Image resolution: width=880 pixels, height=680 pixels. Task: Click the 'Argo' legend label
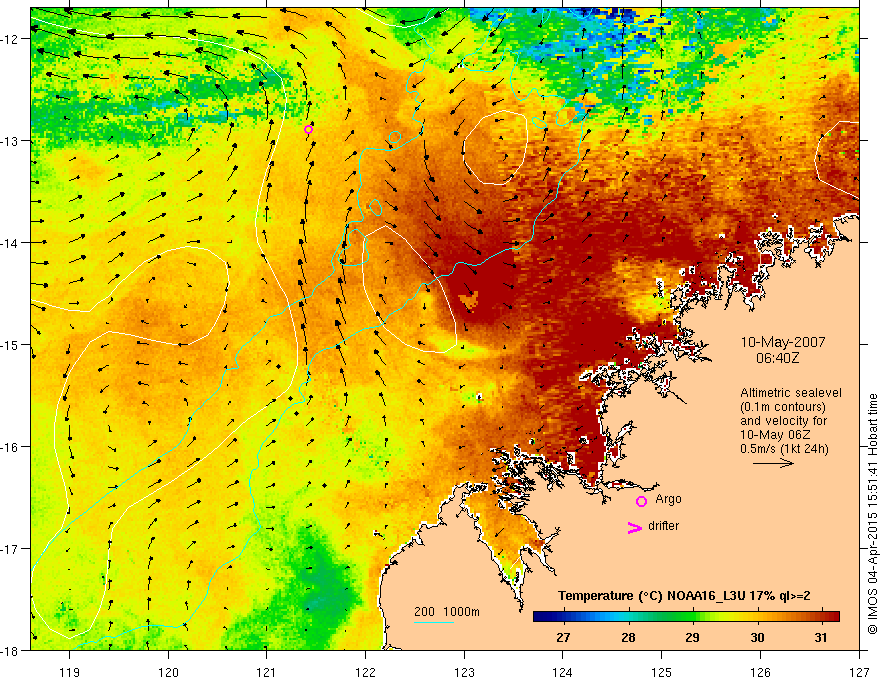click(668, 499)
